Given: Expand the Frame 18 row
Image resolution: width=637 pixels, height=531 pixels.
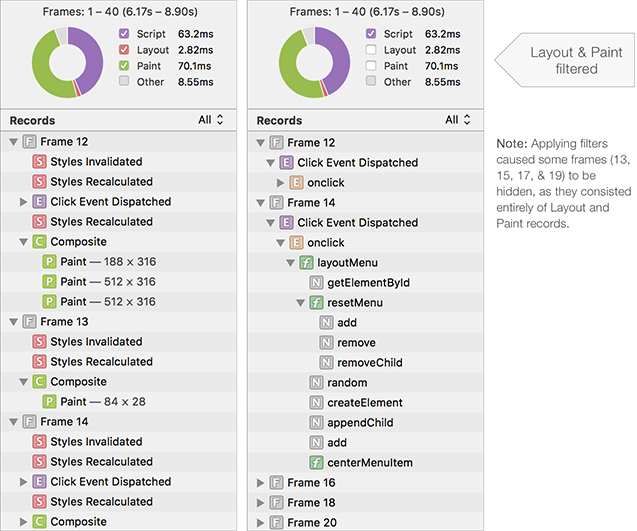Looking at the screenshot, I should point(260,503).
